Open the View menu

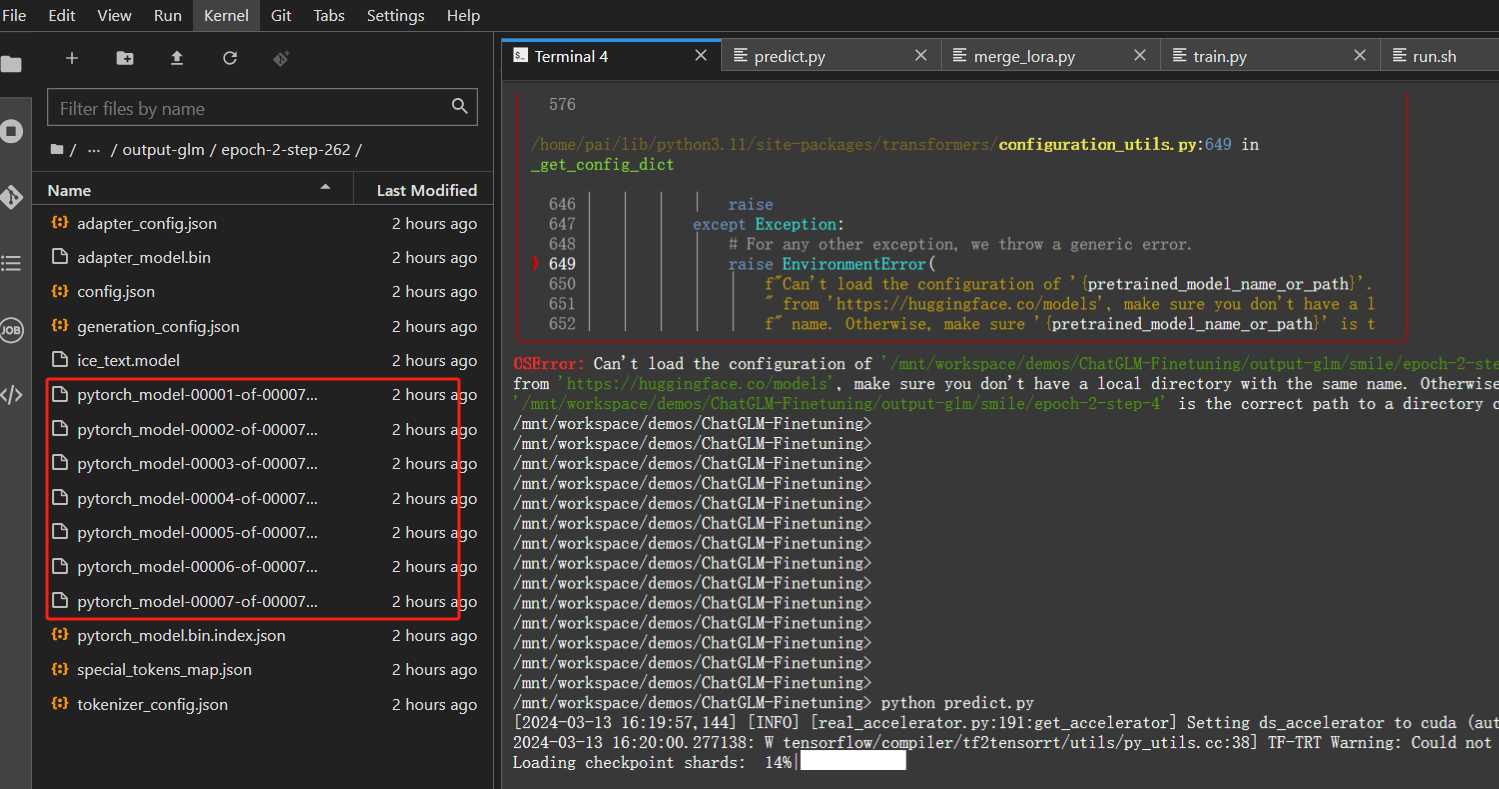click(115, 15)
